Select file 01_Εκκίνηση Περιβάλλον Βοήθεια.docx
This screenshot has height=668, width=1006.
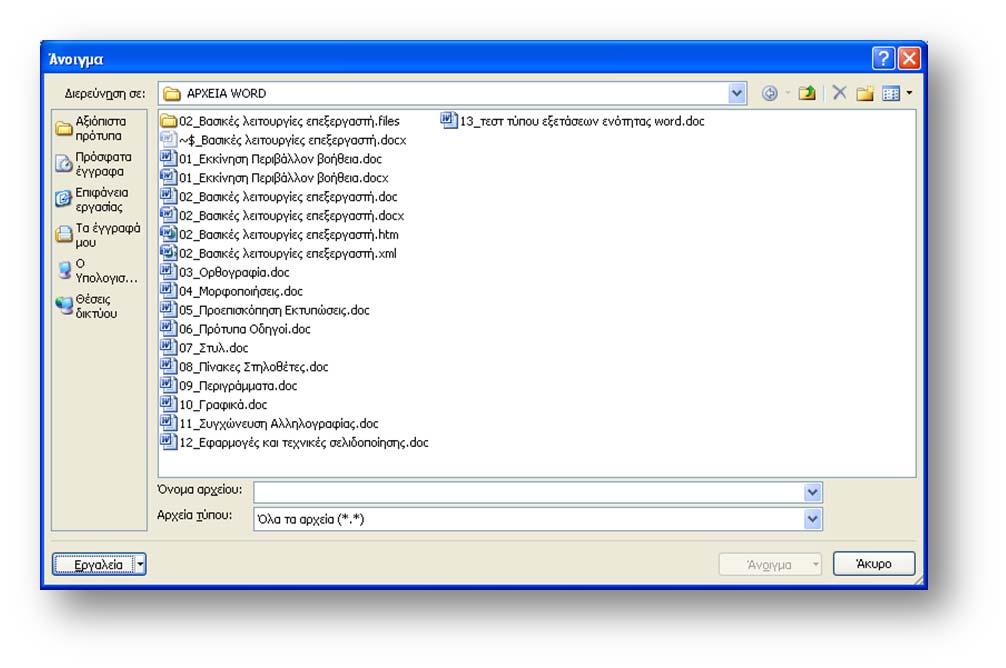pyautogui.click(x=274, y=178)
